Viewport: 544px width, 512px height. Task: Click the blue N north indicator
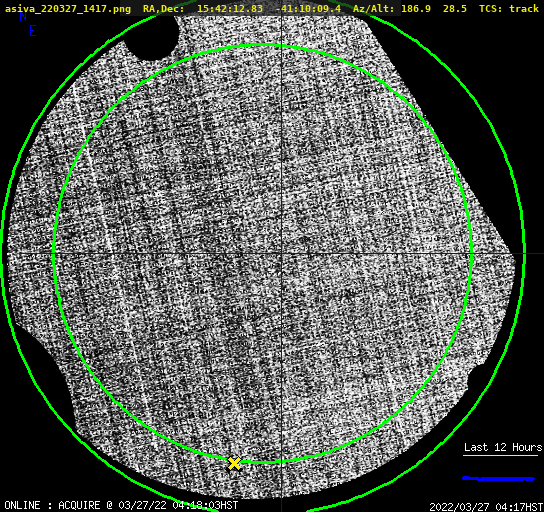23,16
